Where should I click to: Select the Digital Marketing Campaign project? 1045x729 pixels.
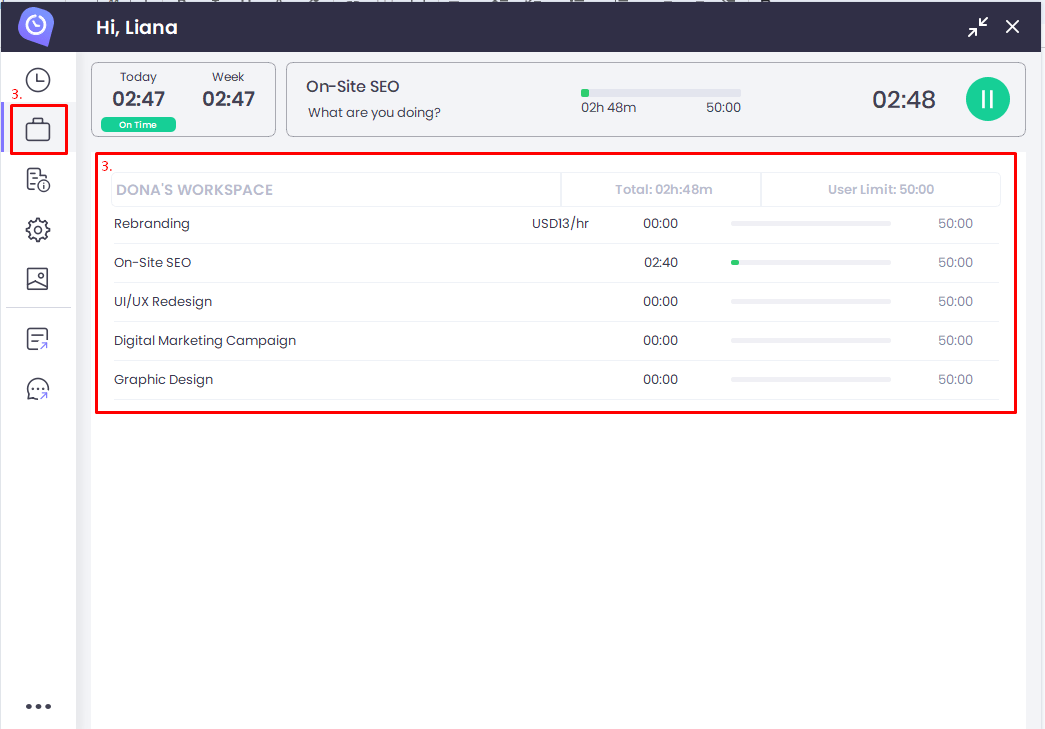point(556,341)
